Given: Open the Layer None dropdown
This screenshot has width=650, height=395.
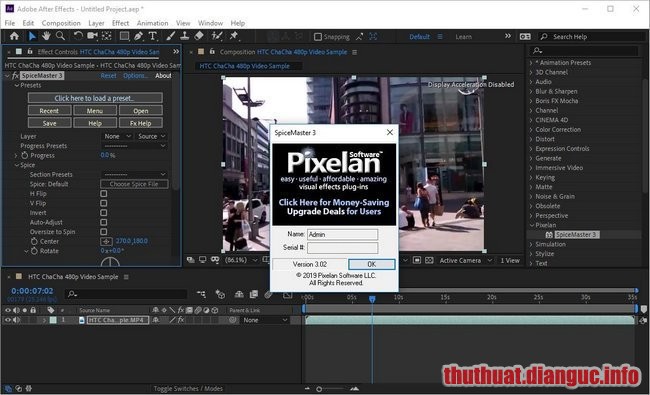Looking at the screenshot, I should pyautogui.click(x=117, y=136).
